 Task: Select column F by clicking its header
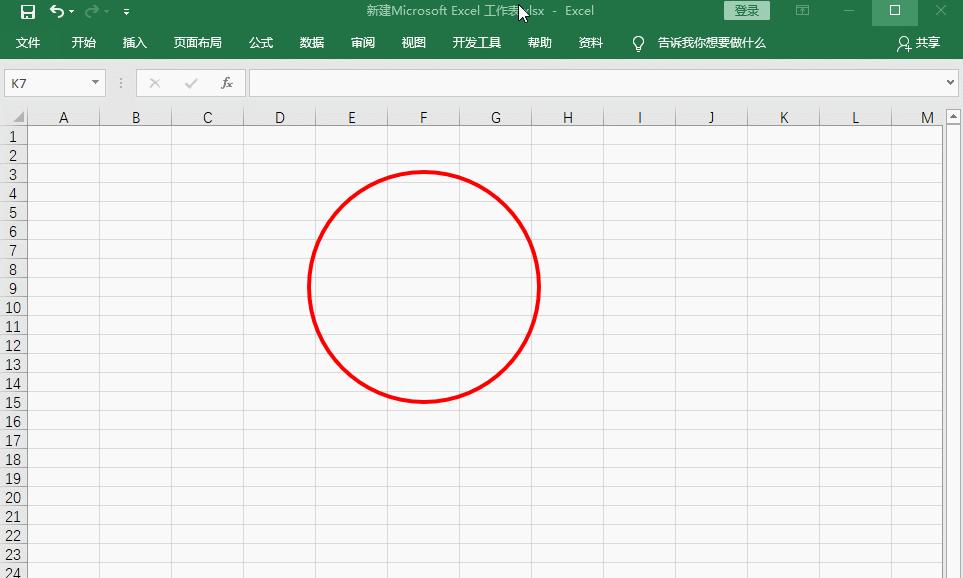[423, 116]
